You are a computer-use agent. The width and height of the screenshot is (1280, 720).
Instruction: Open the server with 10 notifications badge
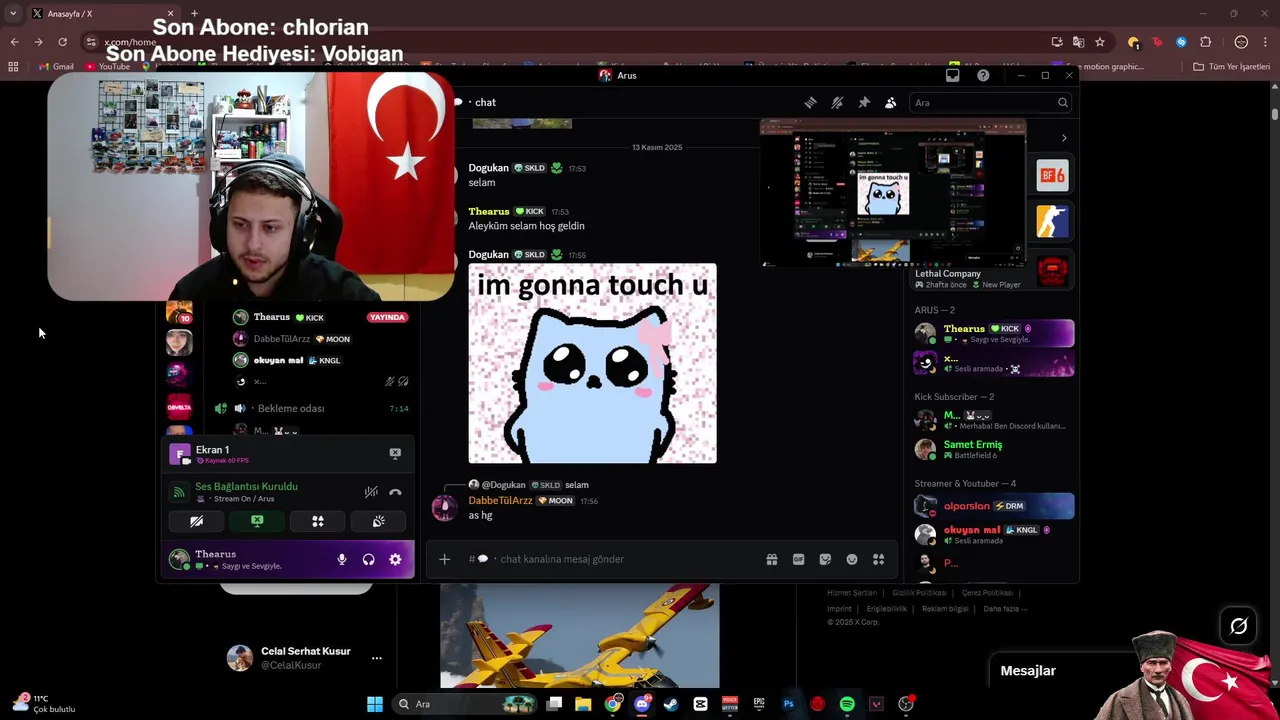click(x=179, y=312)
